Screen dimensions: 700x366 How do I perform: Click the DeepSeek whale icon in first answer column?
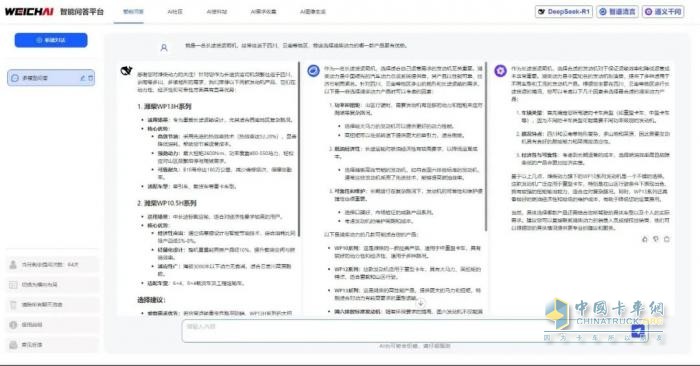pyautogui.click(x=127, y=71)
